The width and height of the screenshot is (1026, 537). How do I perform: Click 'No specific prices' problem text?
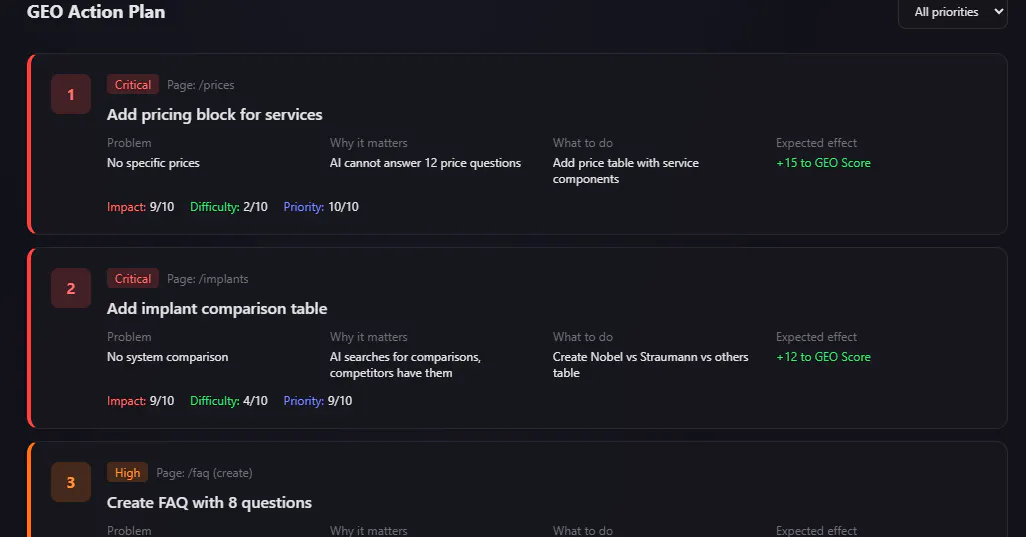click(153, 163)
